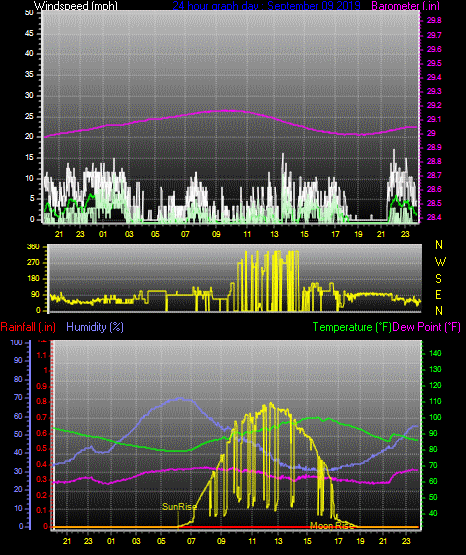The width and height of the screenshot is (466, 555).
Task: Select the 28.7 barometer scale value
Action: [434, 175]
